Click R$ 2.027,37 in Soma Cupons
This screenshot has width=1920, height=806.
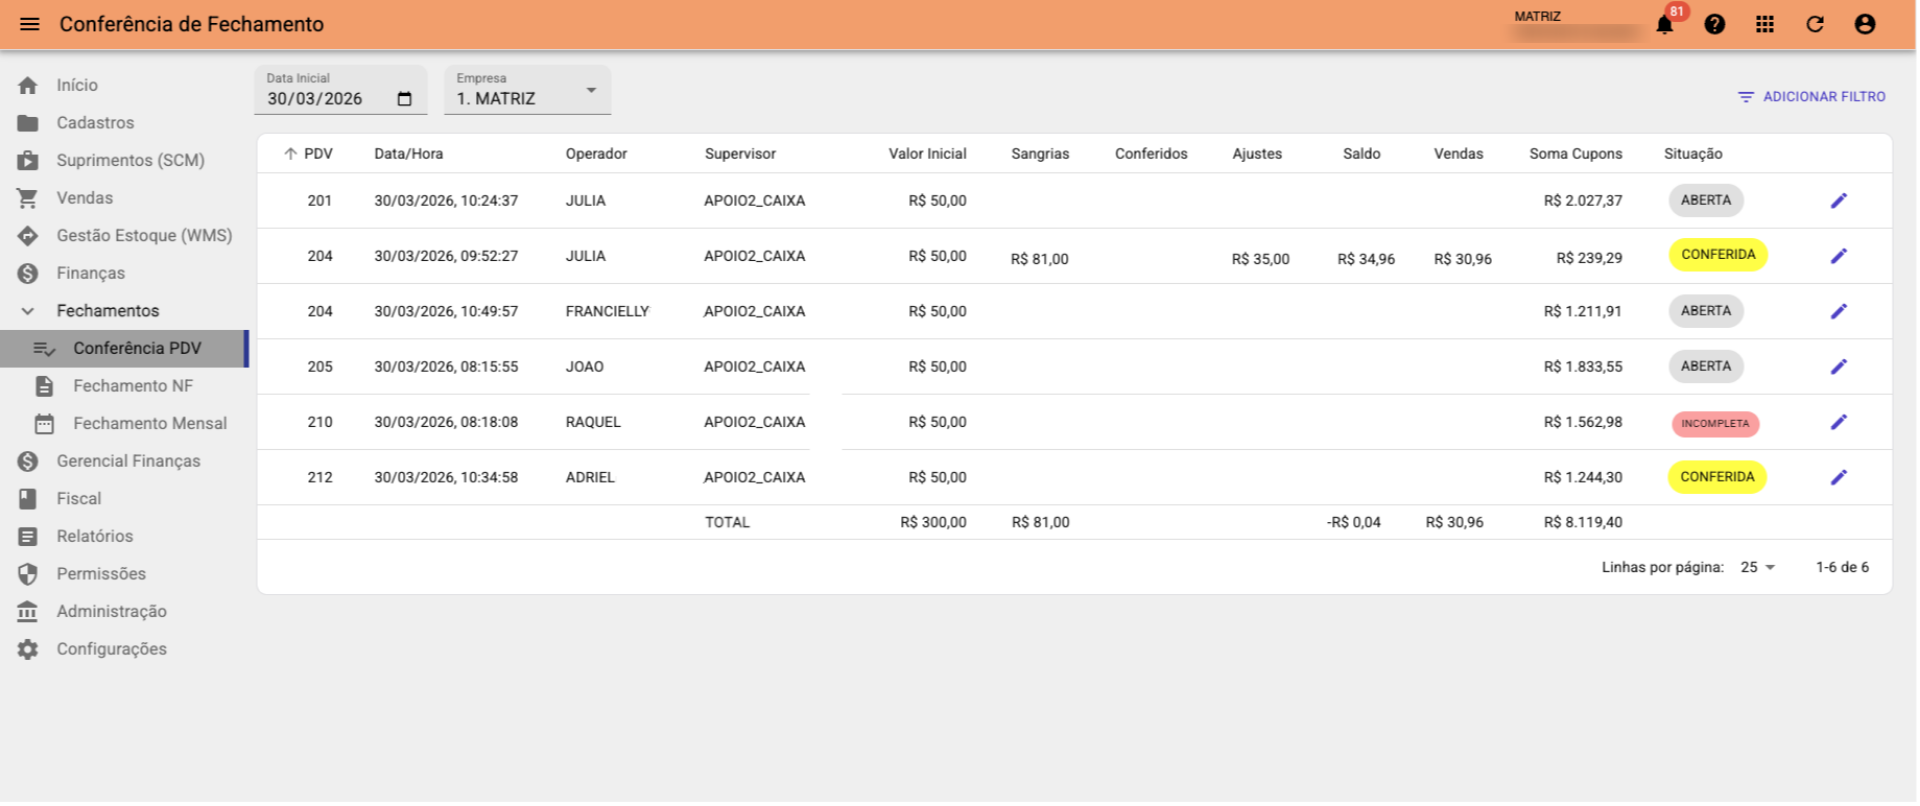[x=1583, y=201]
